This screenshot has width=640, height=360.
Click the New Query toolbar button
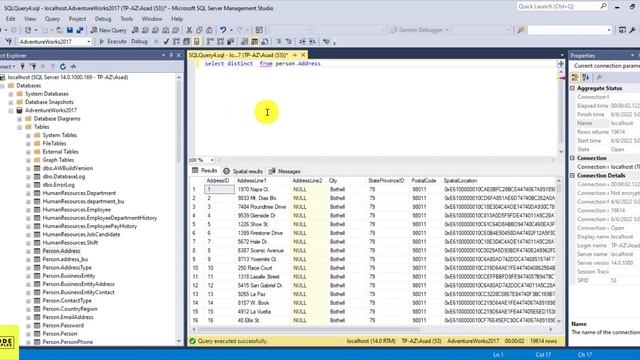109,30
